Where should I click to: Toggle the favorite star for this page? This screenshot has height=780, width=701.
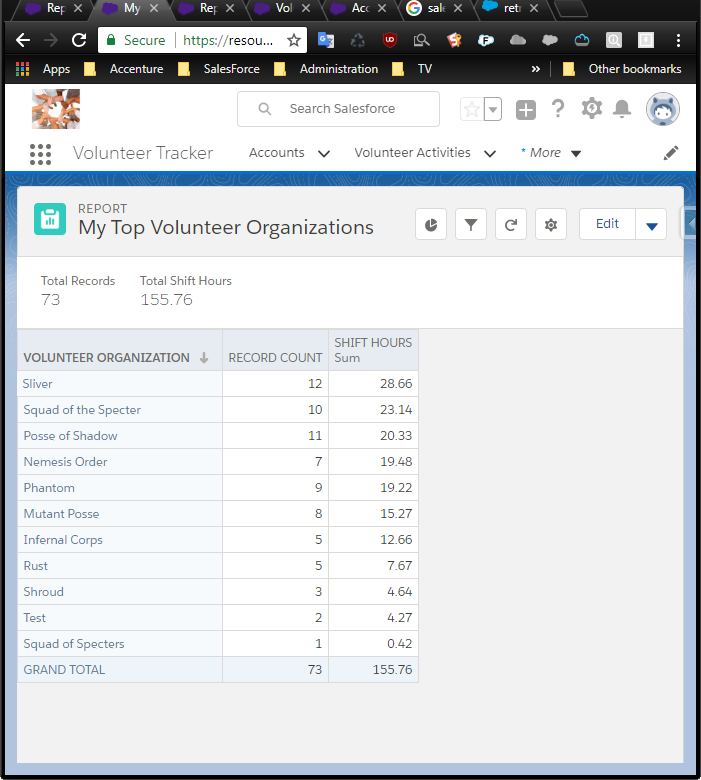(472, 109)
